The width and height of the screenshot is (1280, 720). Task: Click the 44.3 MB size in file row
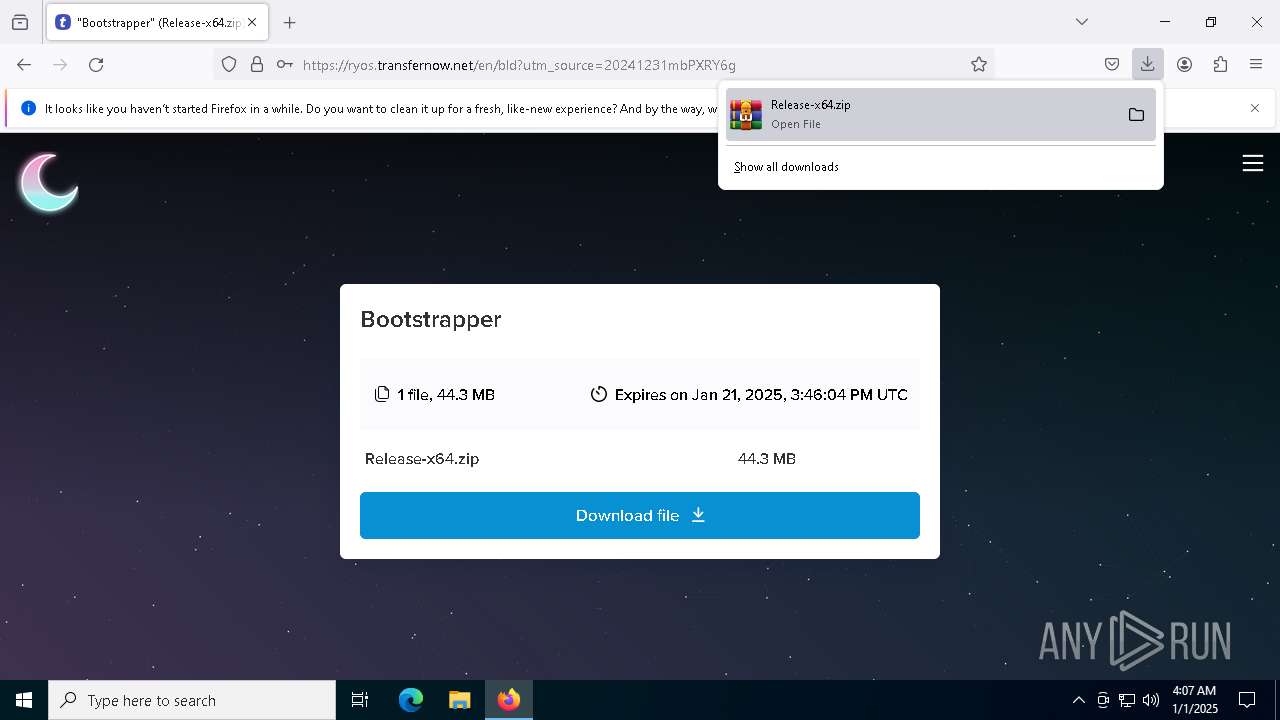tap(767, 459)
